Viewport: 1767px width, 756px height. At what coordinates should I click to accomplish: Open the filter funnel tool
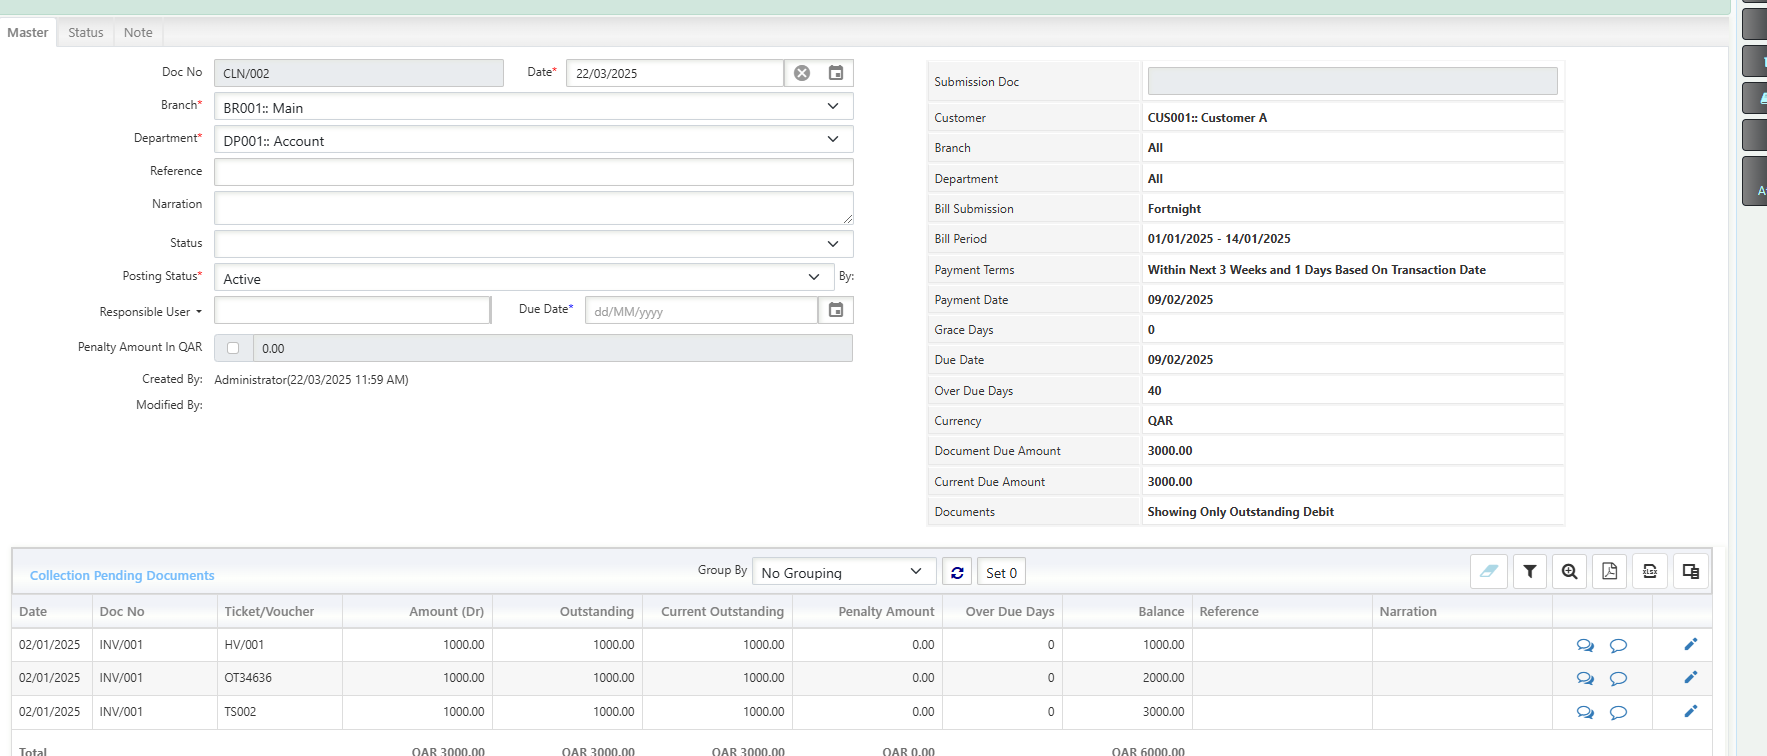(x=1530, y=571)
